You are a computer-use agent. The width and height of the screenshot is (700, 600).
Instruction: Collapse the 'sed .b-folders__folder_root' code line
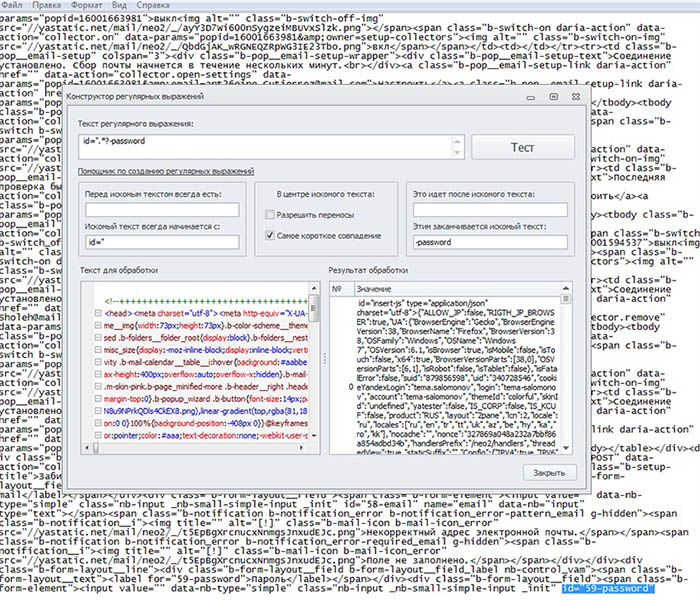click(x=98, y=338)
